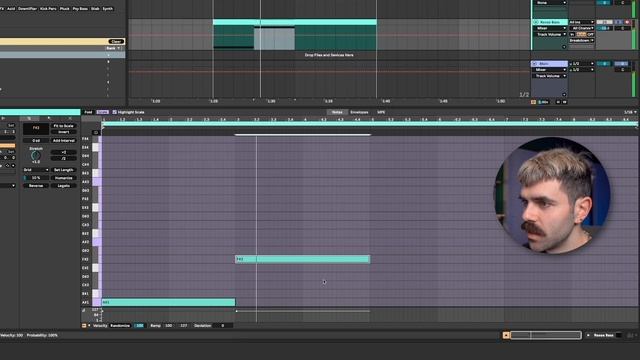Toggle the velocity lane fold icon
Image resolution: width=640 pixels, height=360 pixels.
[84, 326]
